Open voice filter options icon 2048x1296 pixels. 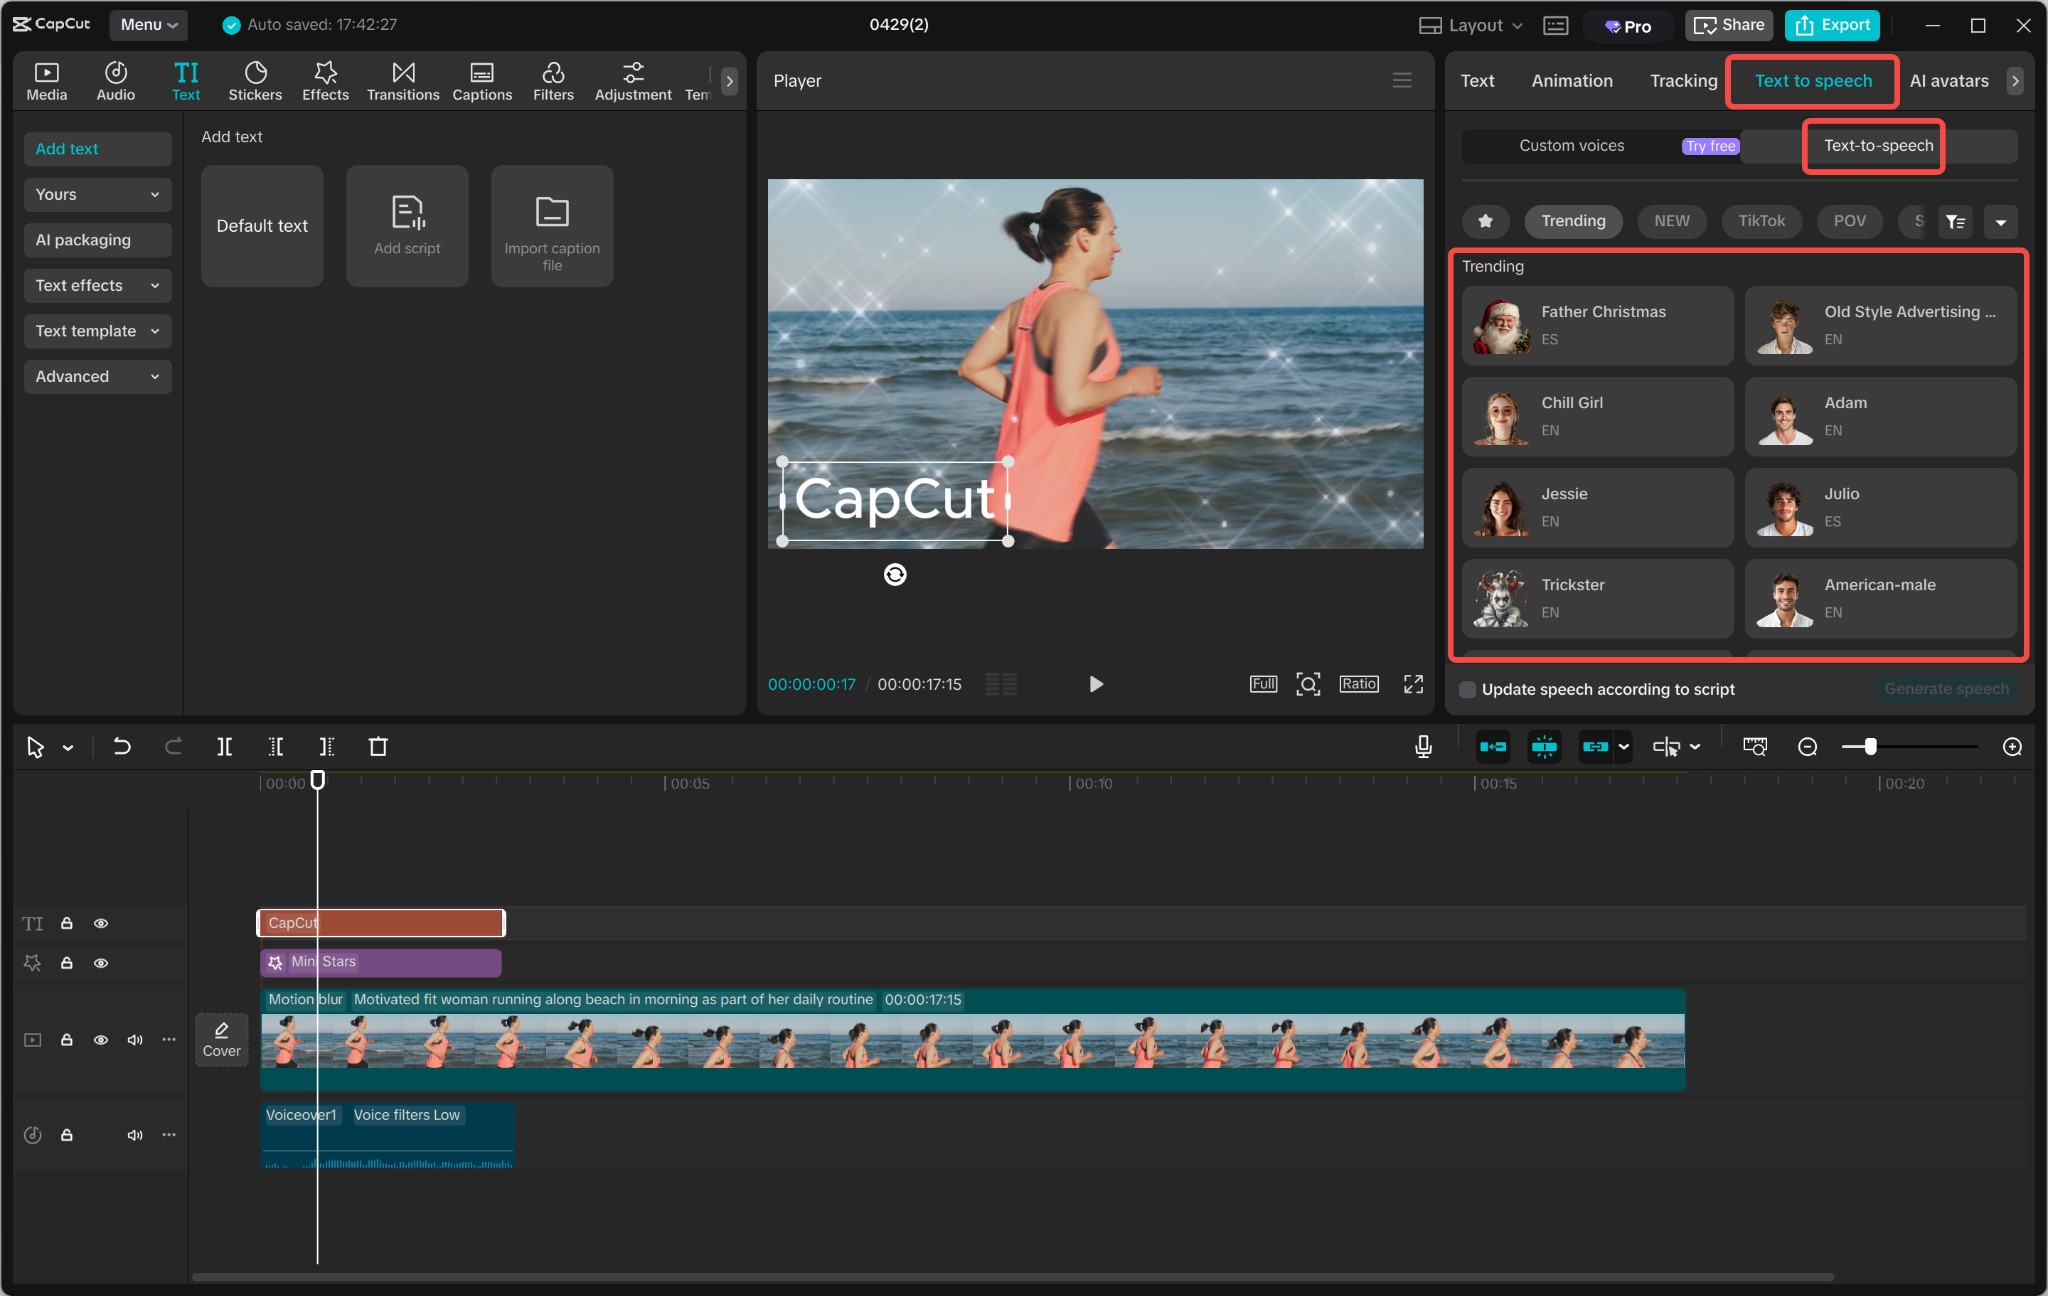point(1955,221)
